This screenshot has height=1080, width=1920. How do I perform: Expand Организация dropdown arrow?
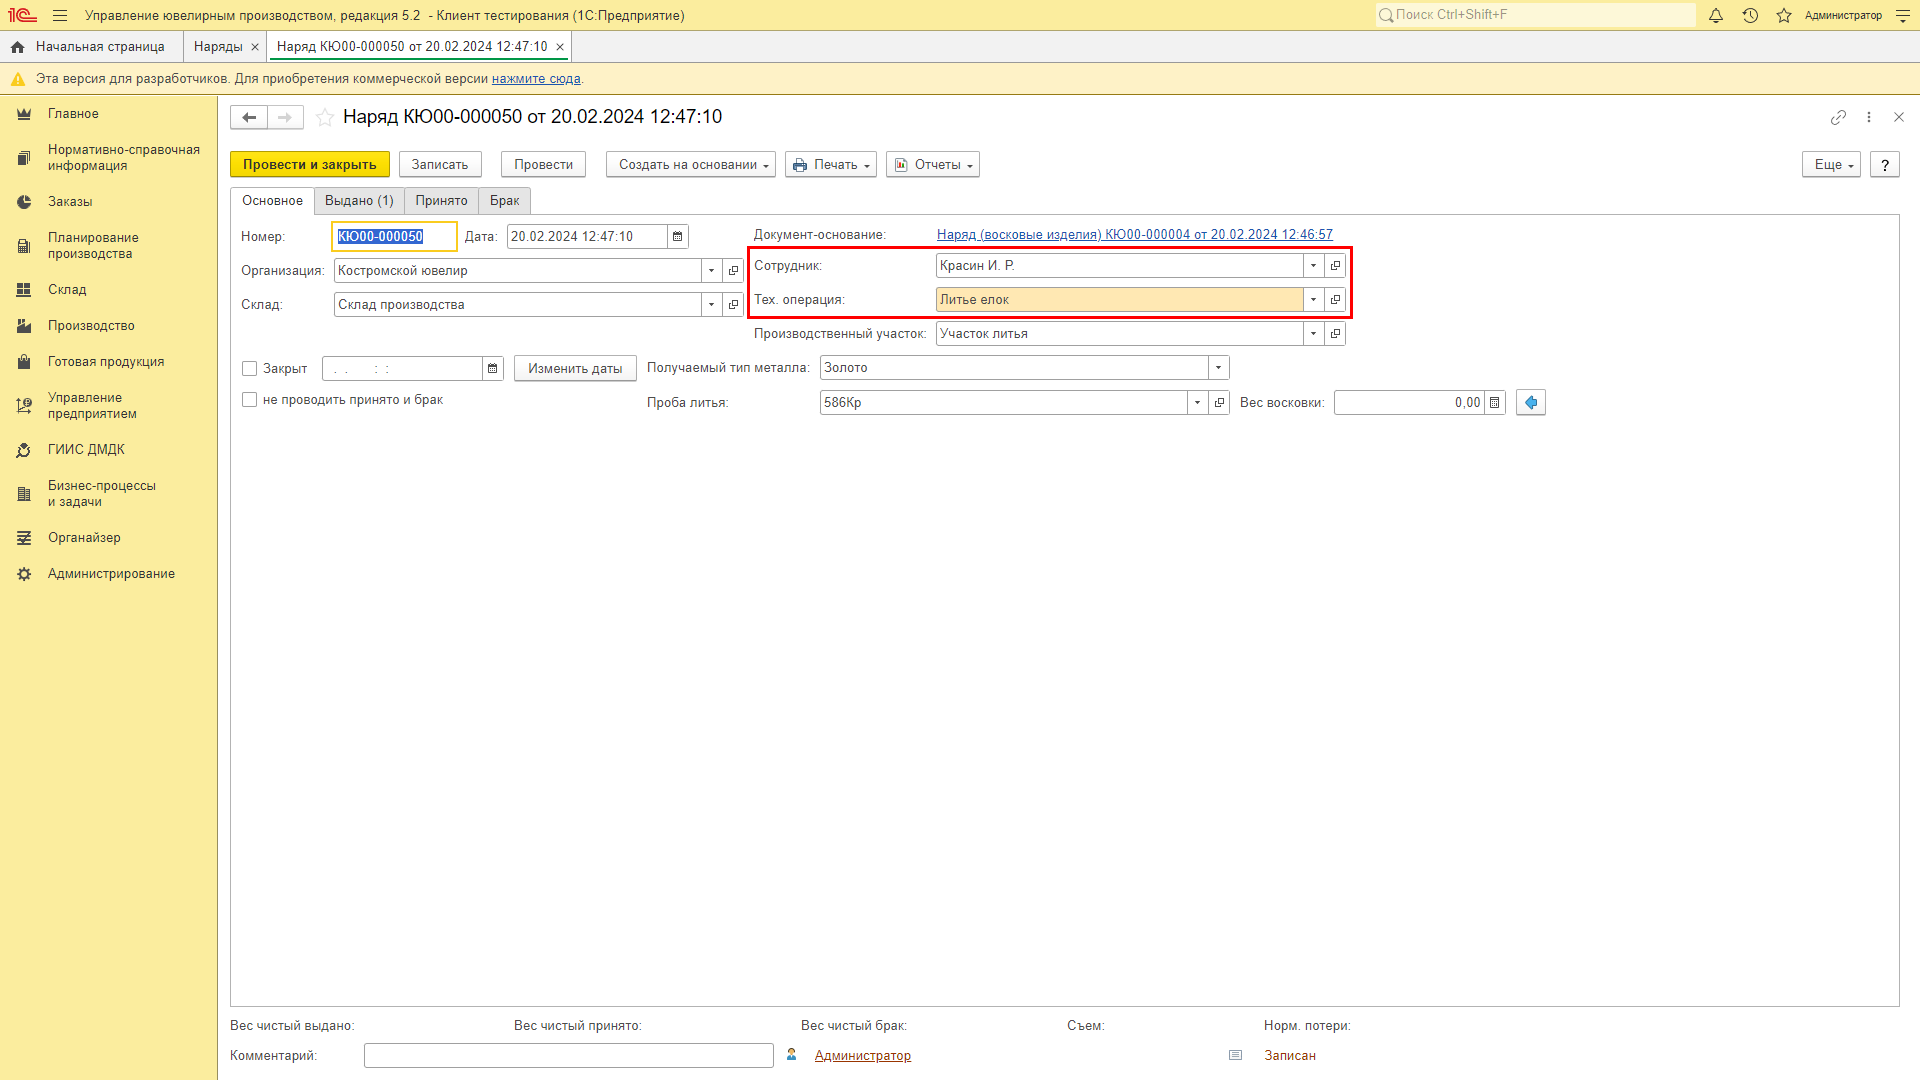712,271
